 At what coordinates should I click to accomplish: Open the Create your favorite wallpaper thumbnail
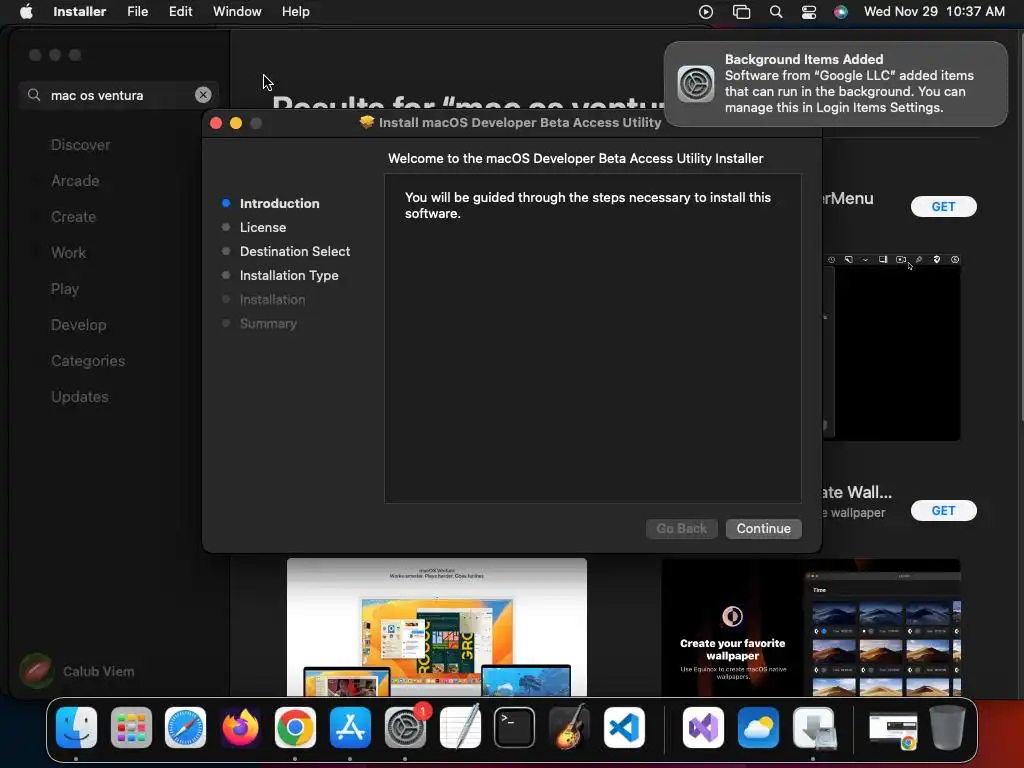click(x=811, y=627)
